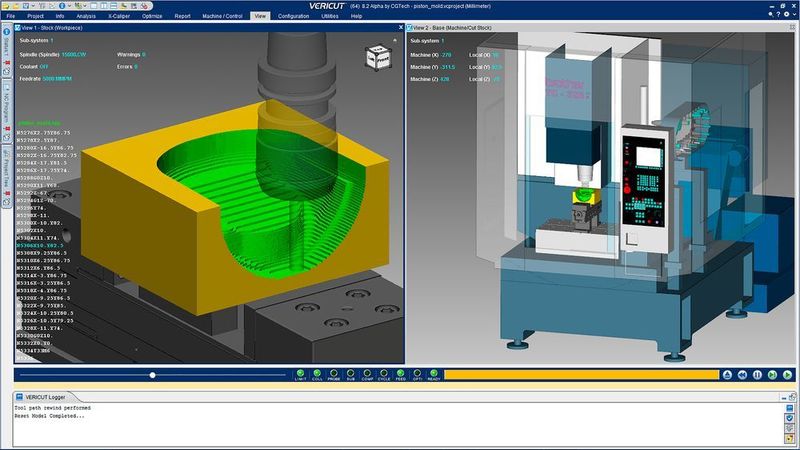Open the Help menu

click(x=356, y=16)
